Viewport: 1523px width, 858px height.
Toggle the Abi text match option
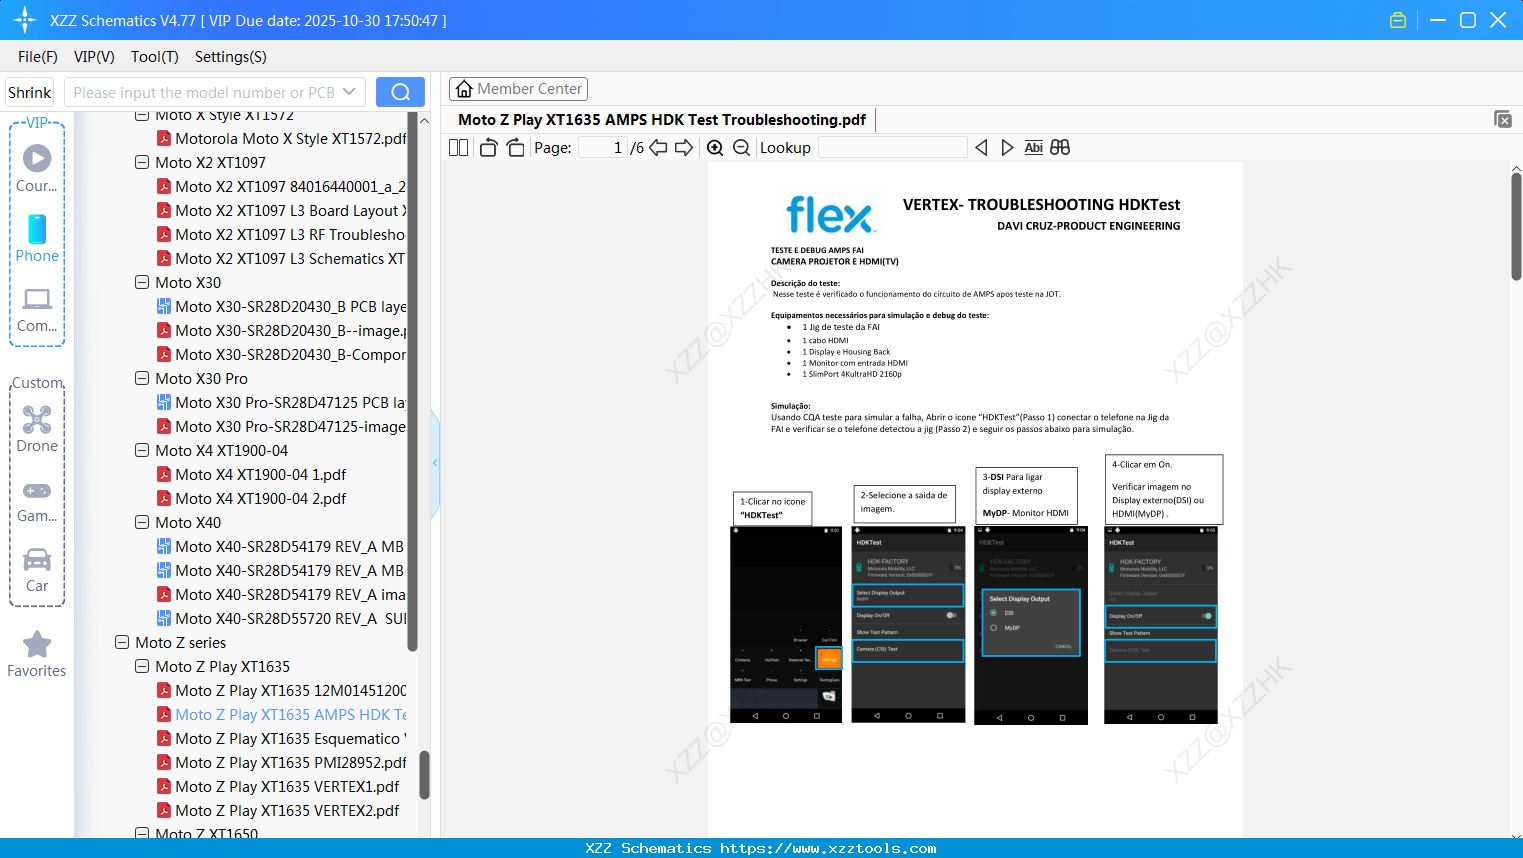pos(1034,147)
